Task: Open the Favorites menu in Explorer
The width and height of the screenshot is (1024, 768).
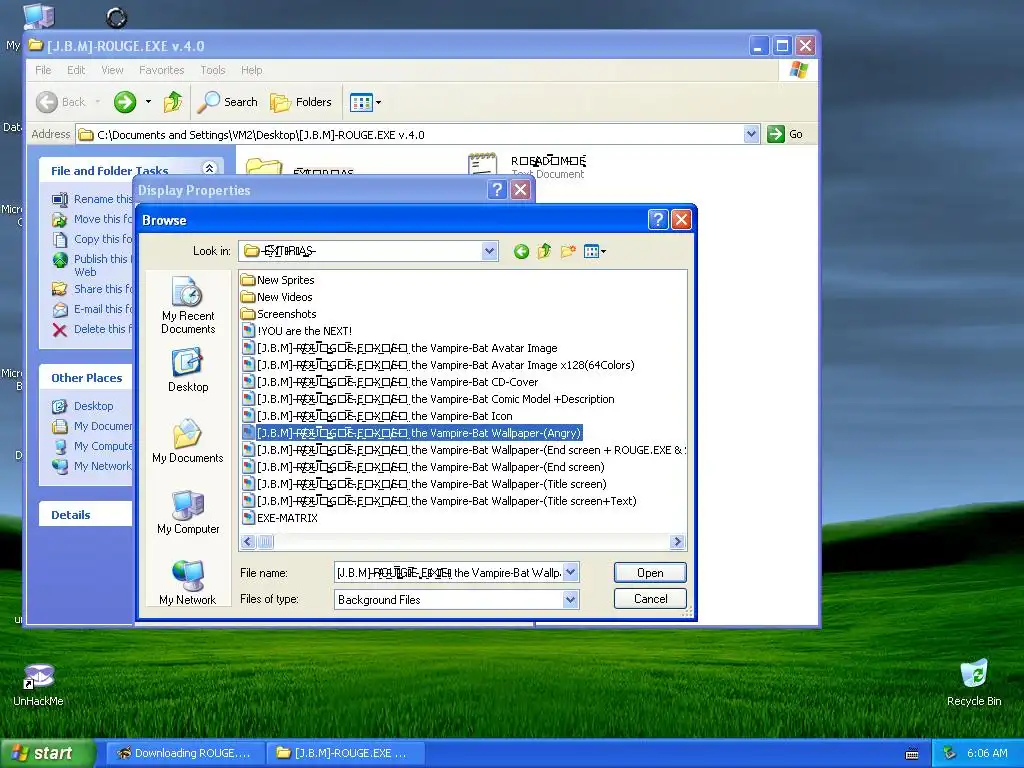Action: click(x=161, y=70)
